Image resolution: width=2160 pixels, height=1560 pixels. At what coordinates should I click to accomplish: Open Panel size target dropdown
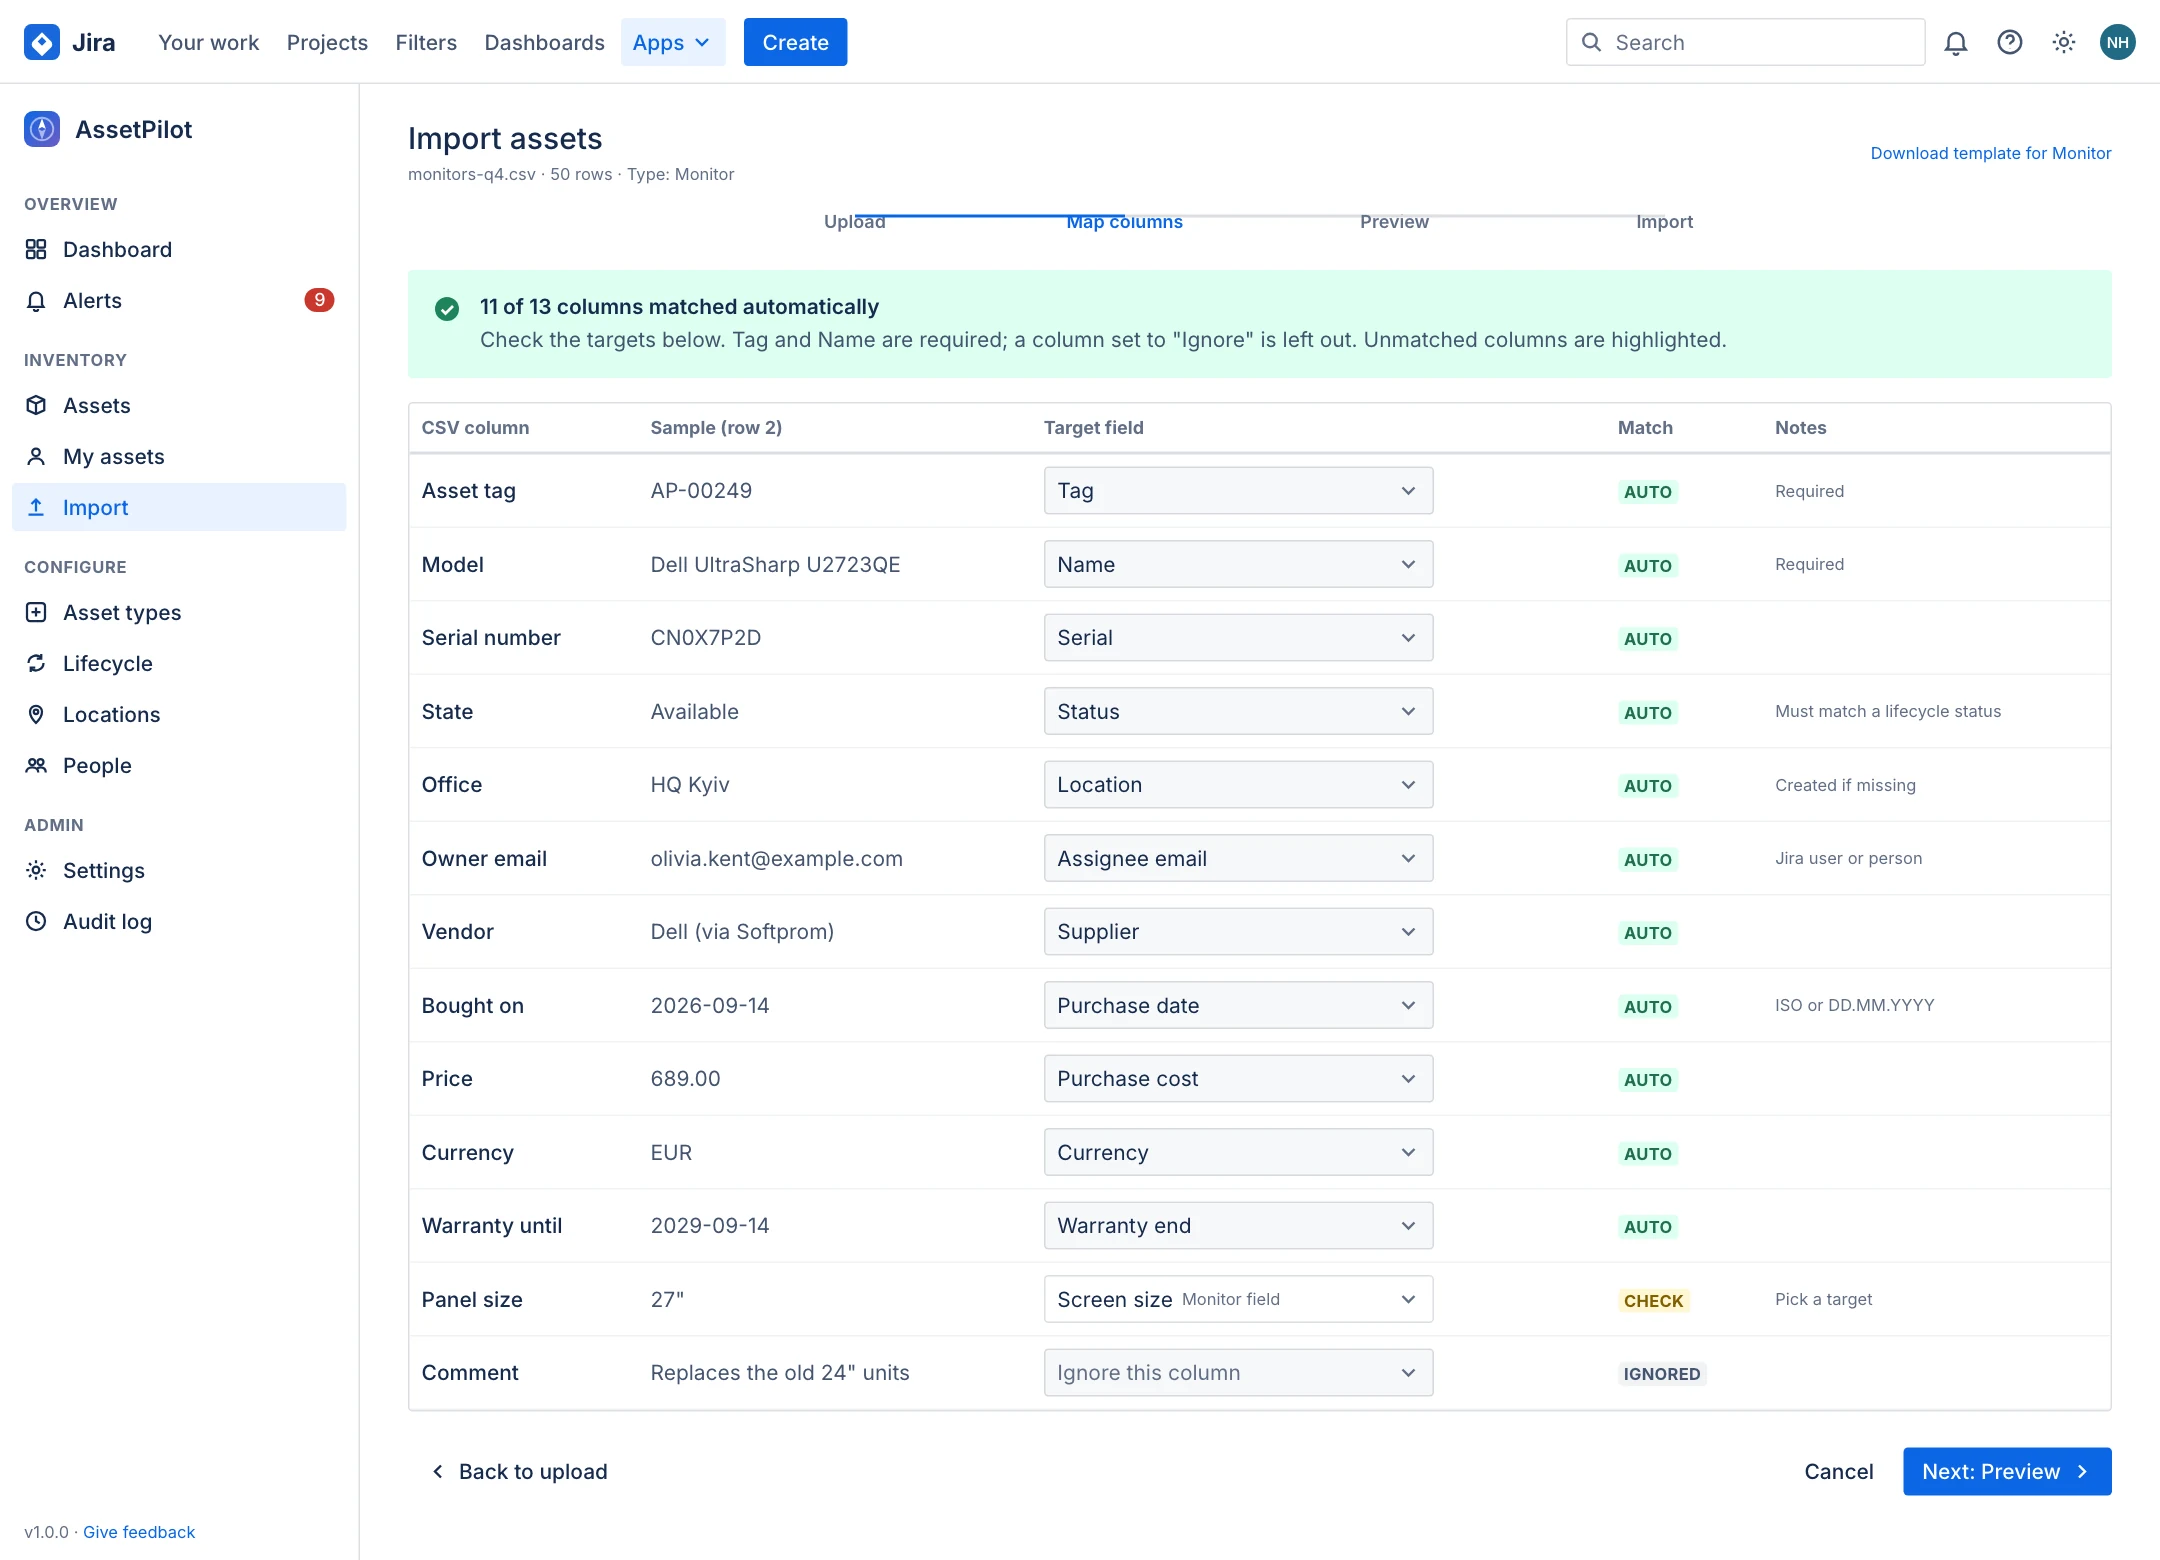[1238, 1299]
